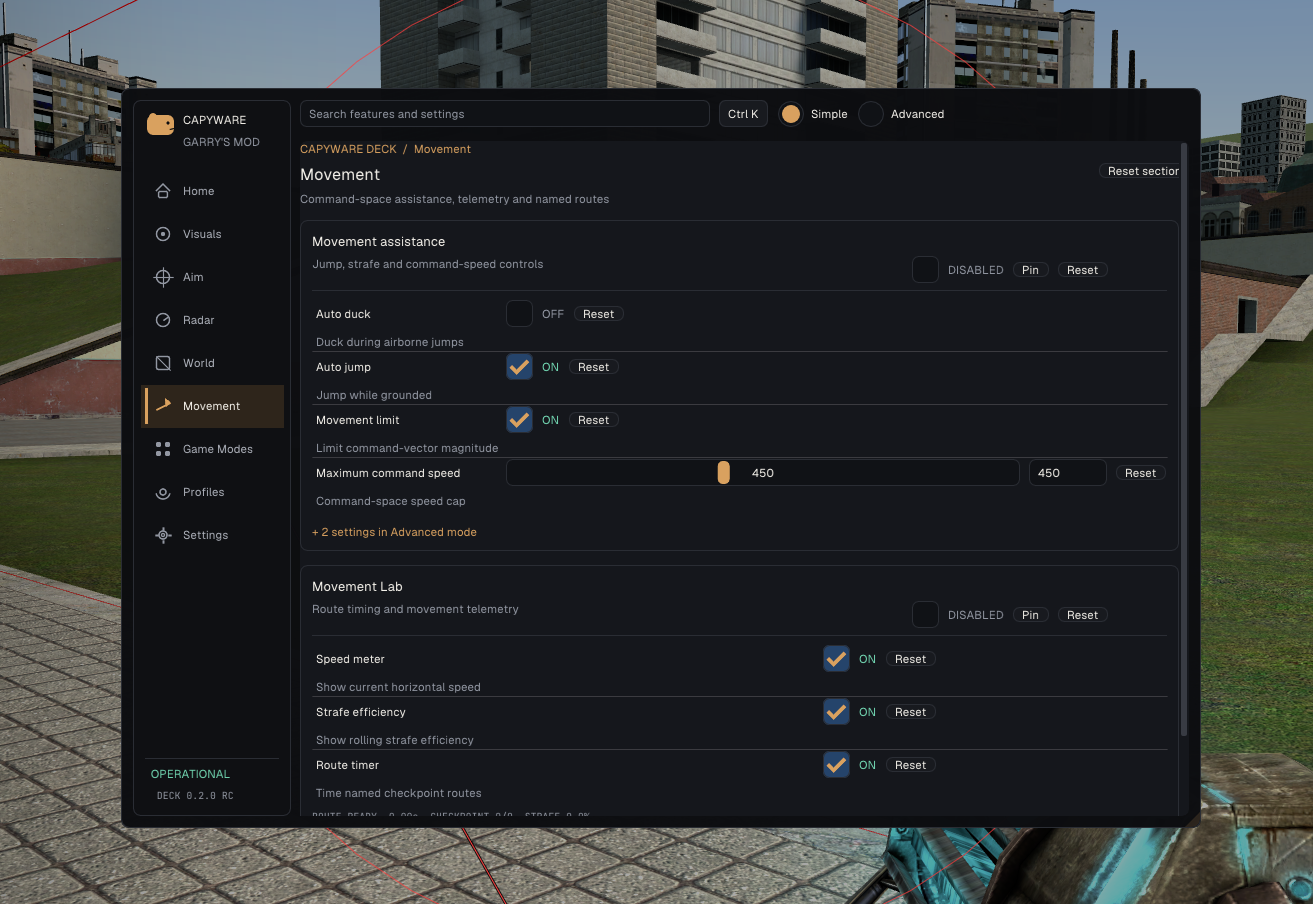
Task: Click the Home house icon in sidebar
Action: [x=163, y=191]
